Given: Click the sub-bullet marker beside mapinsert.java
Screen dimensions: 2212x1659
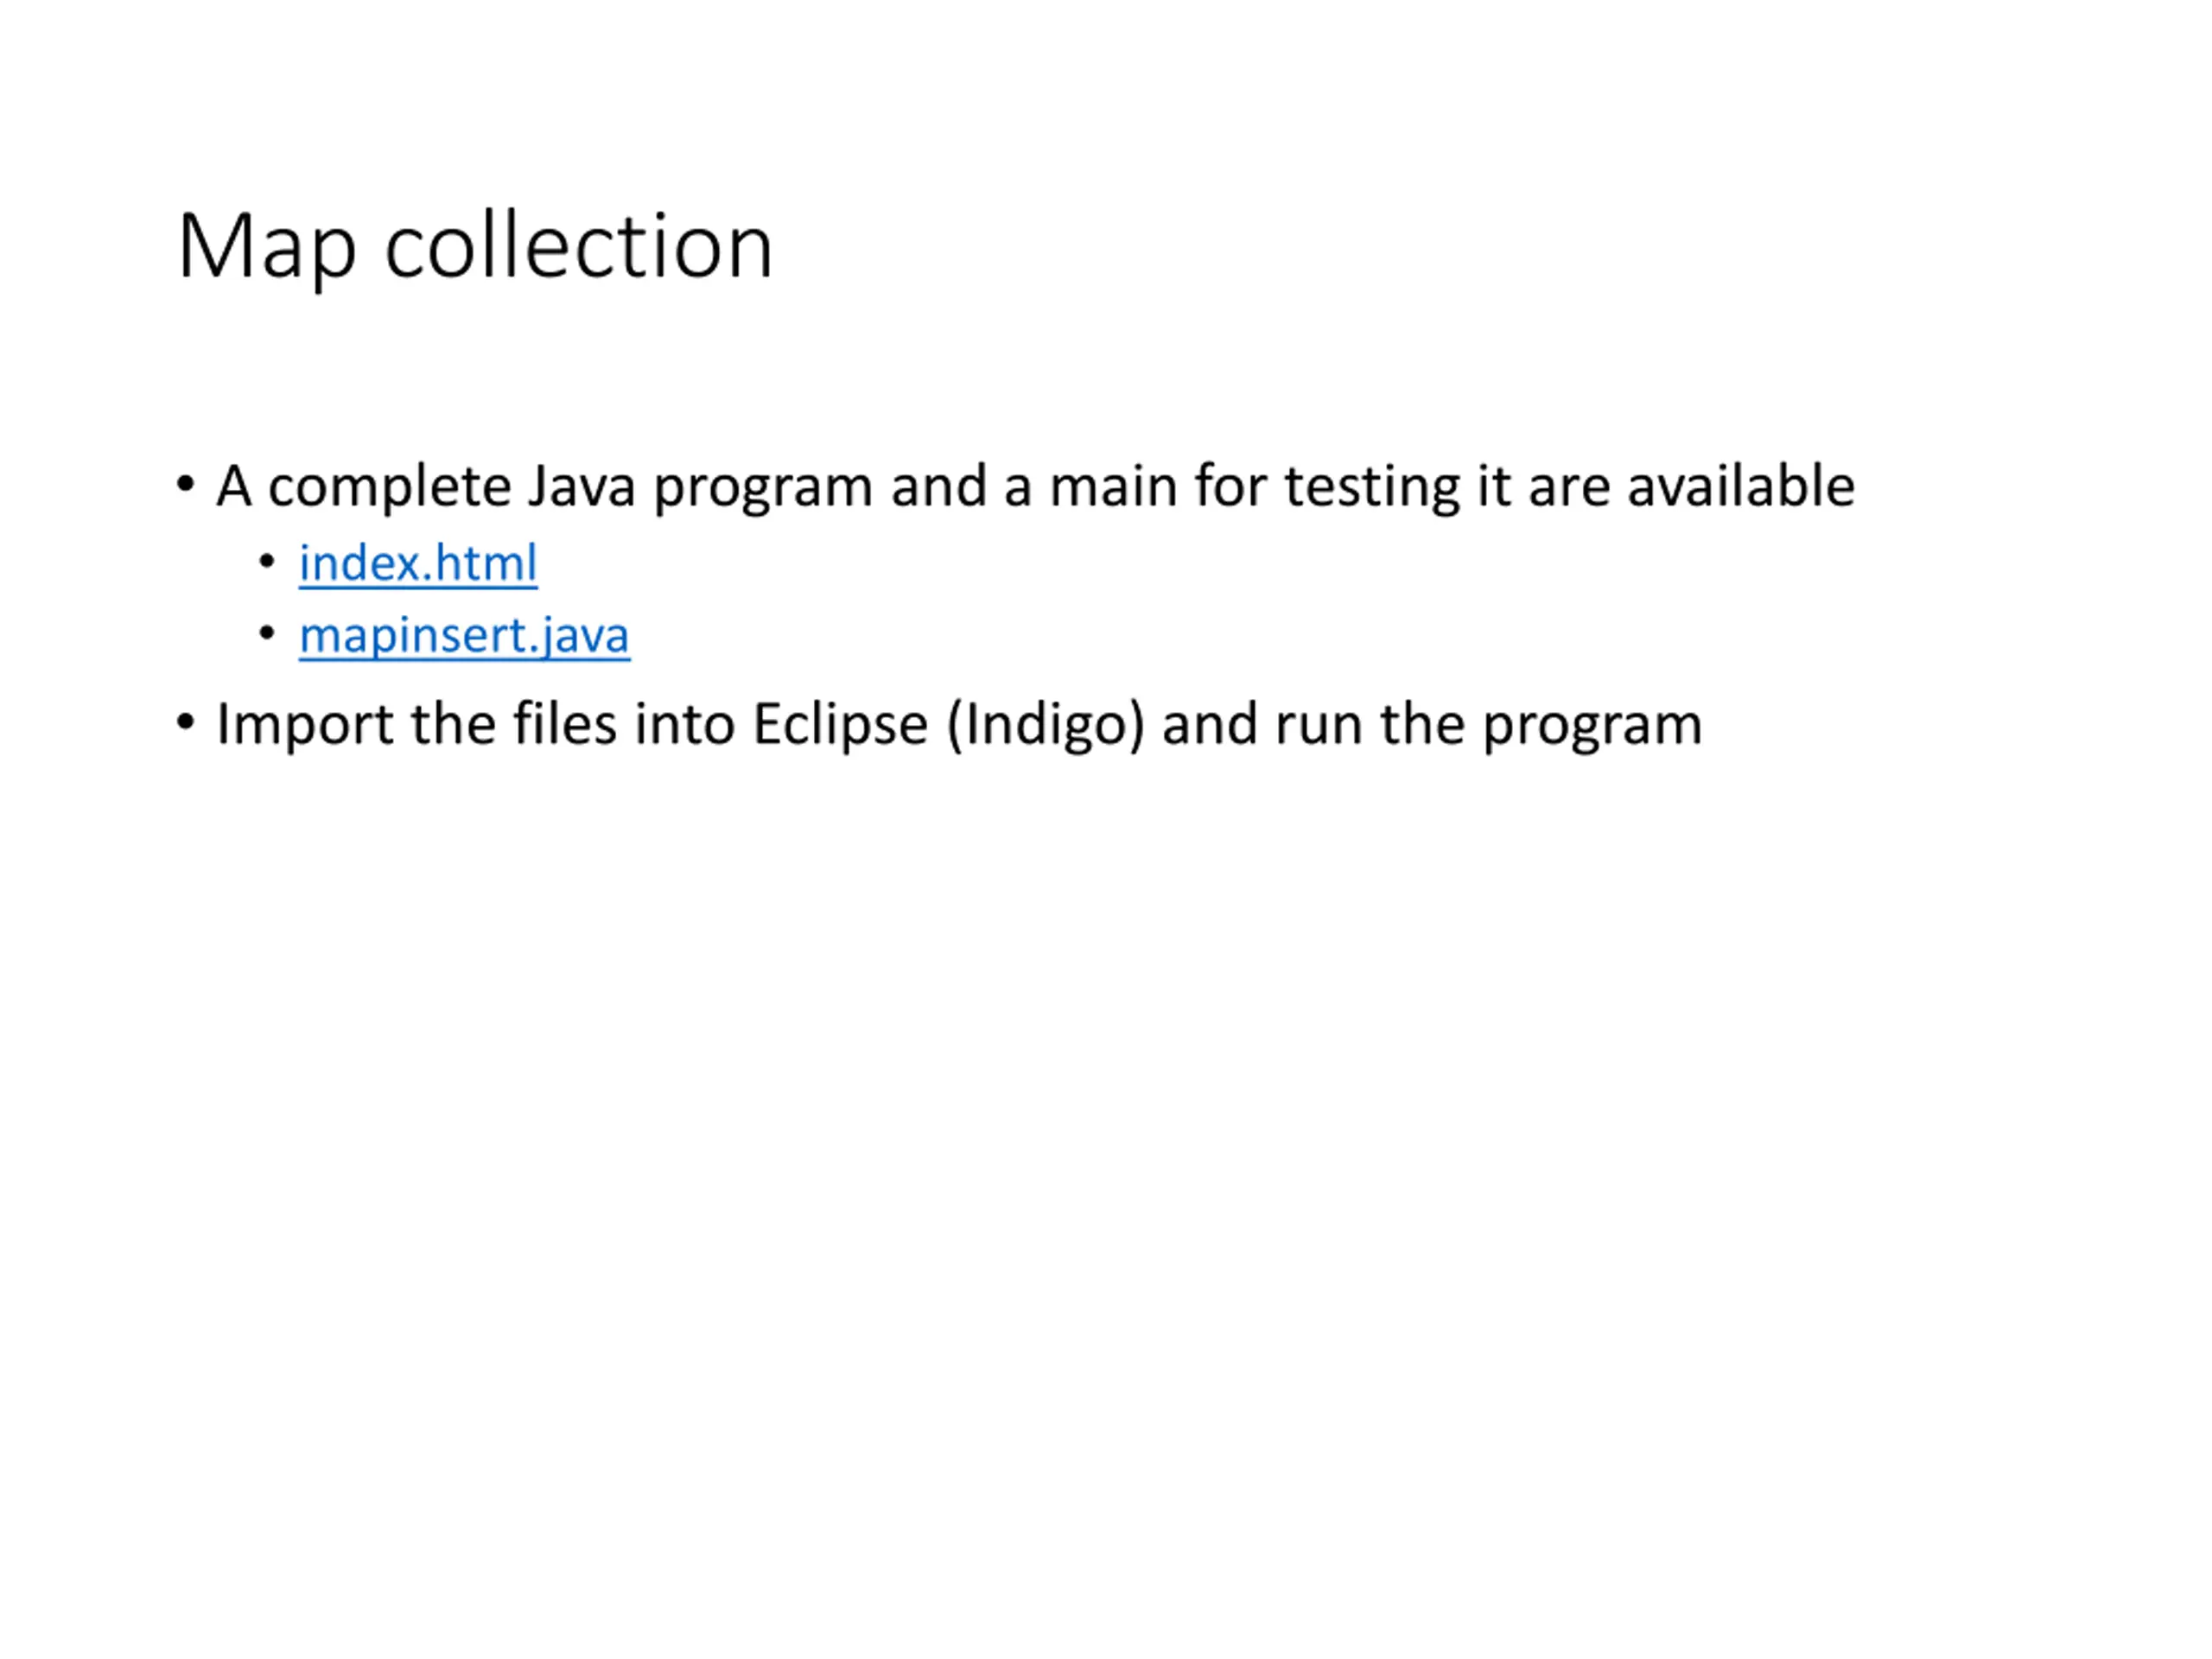Looking at the screenshot, I should [267, 634].
